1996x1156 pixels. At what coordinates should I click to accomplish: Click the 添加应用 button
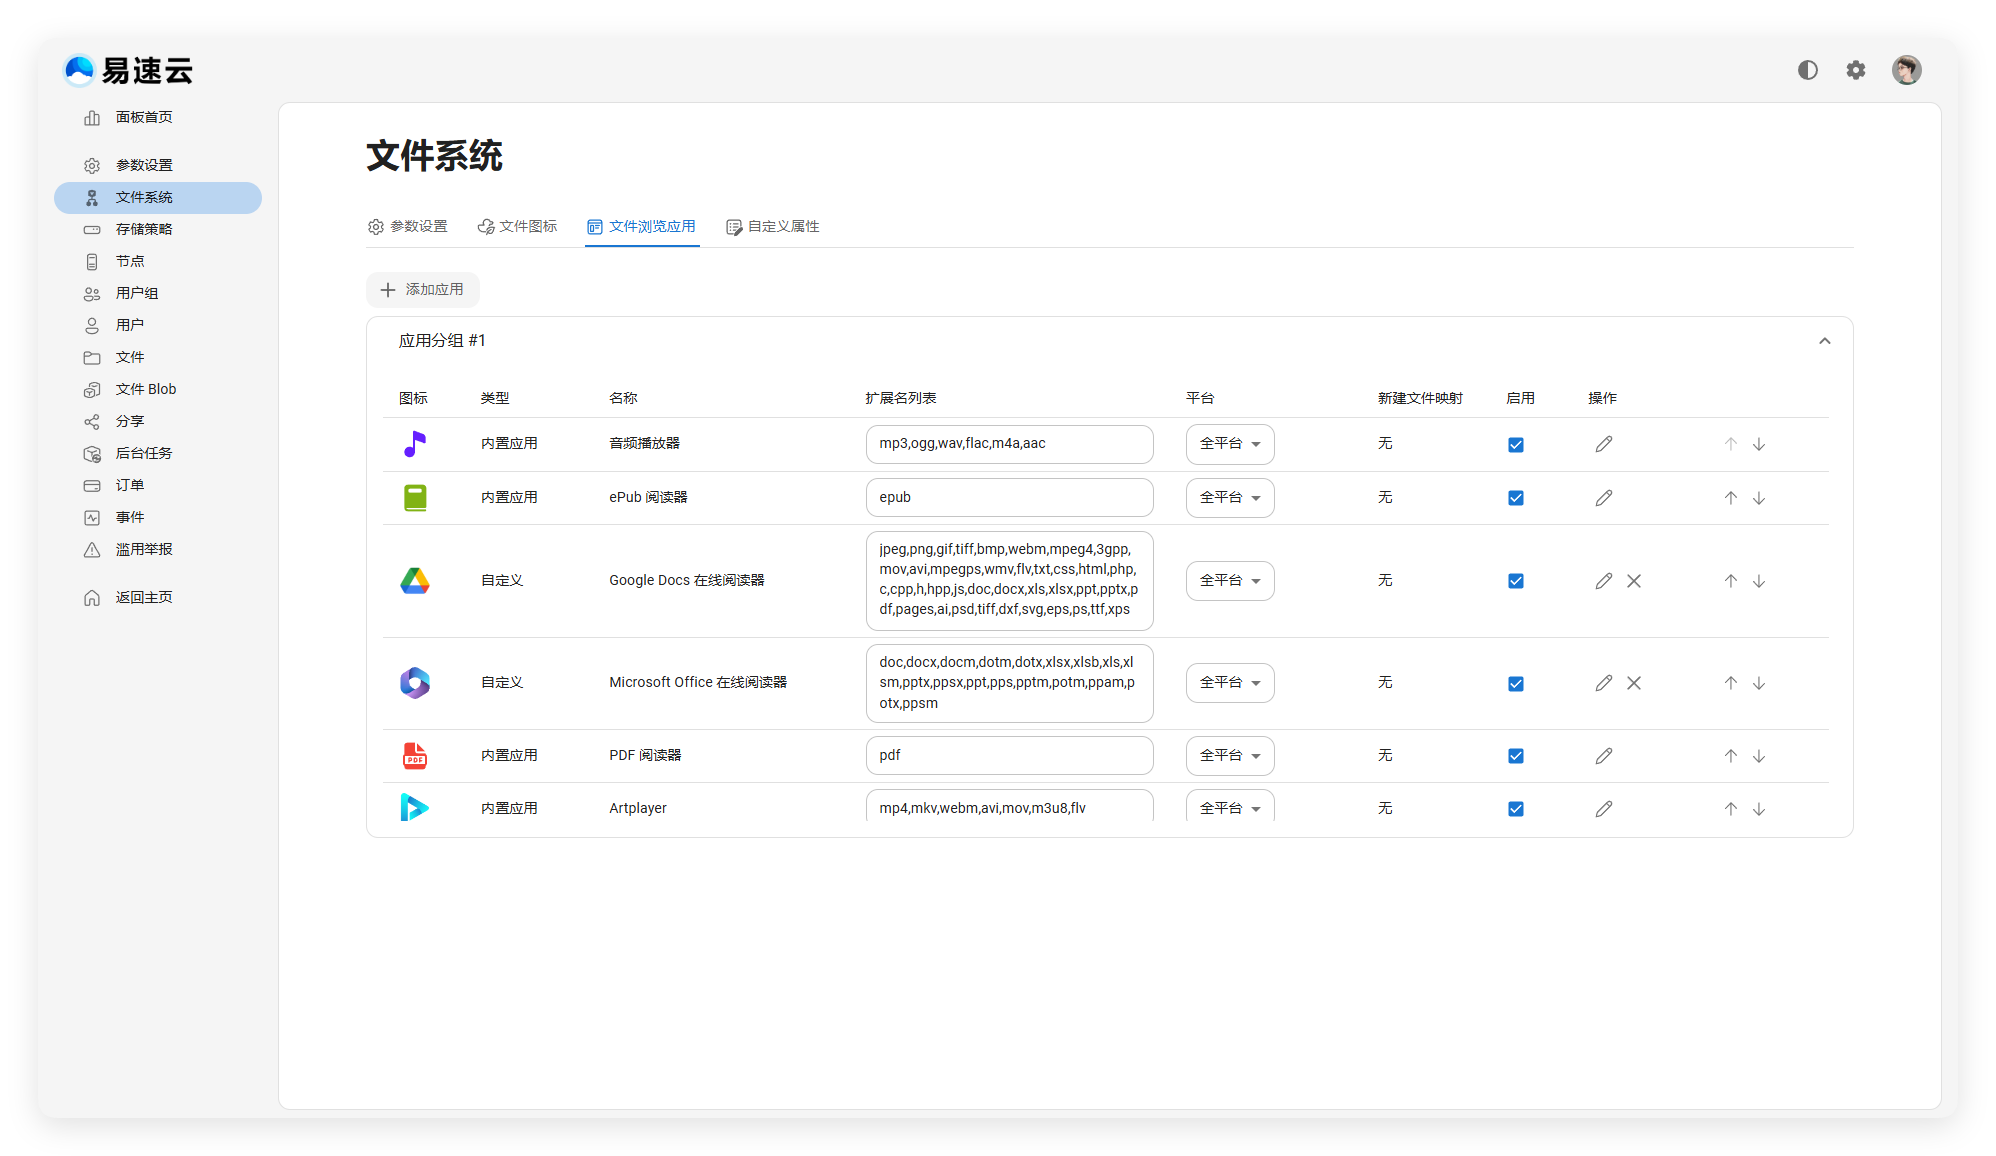click(422, 290)
